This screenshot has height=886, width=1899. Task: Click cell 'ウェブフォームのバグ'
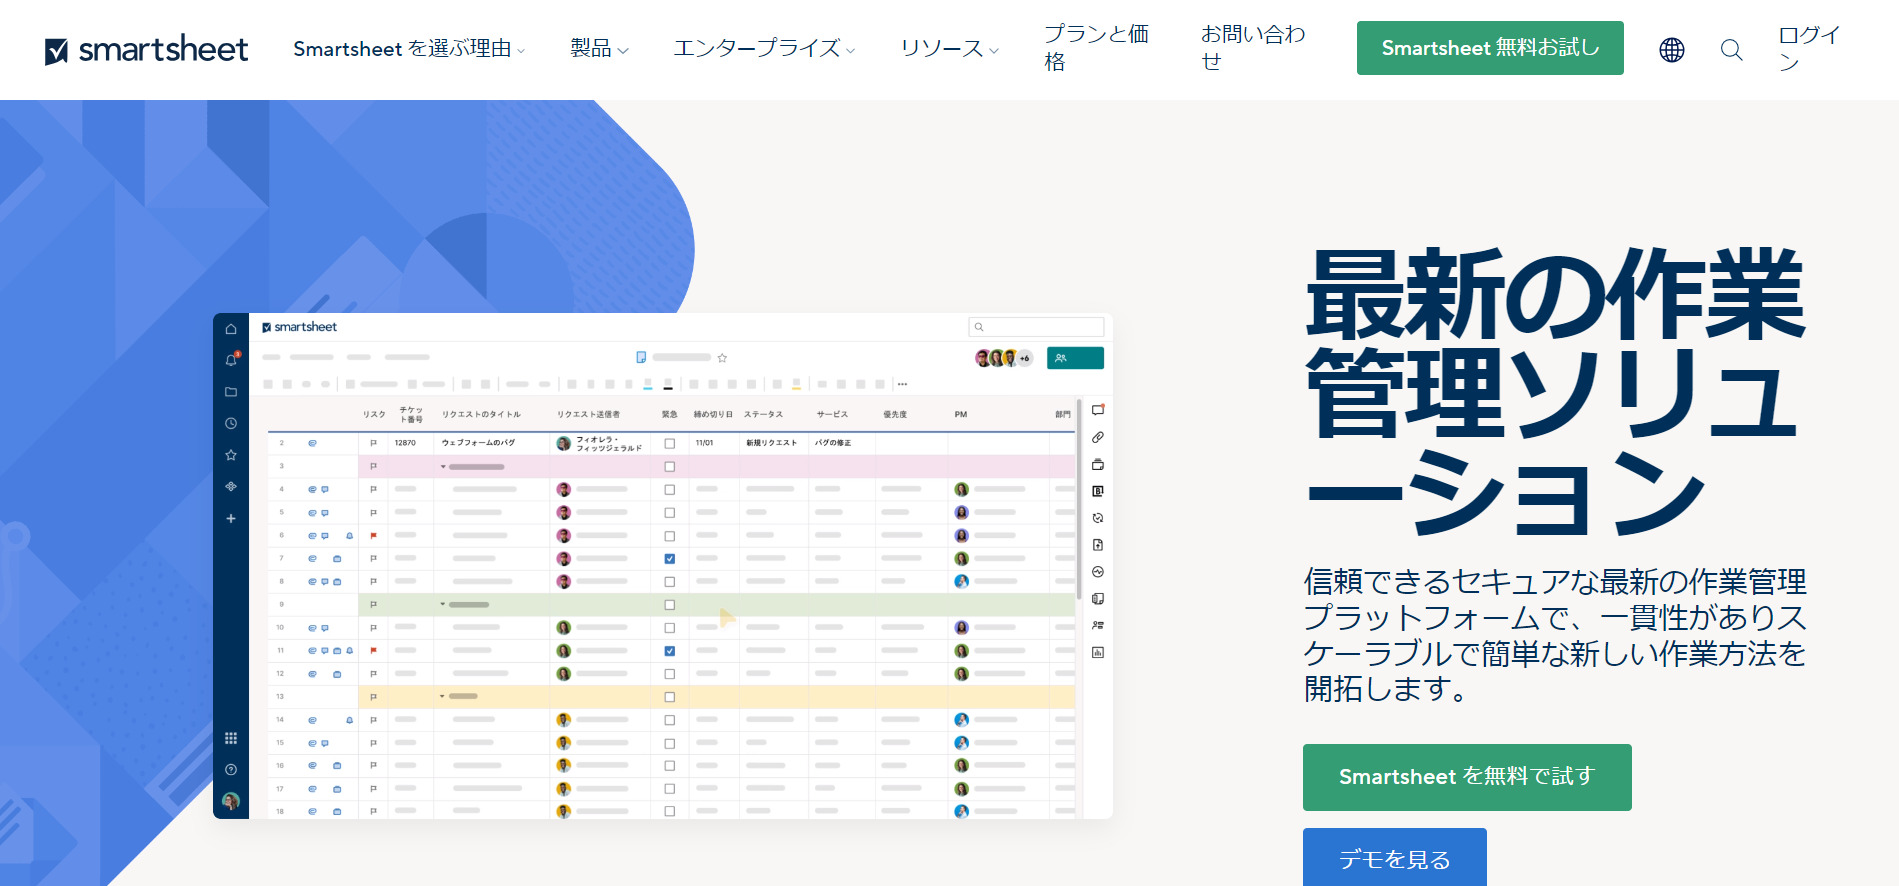[478, 443]
